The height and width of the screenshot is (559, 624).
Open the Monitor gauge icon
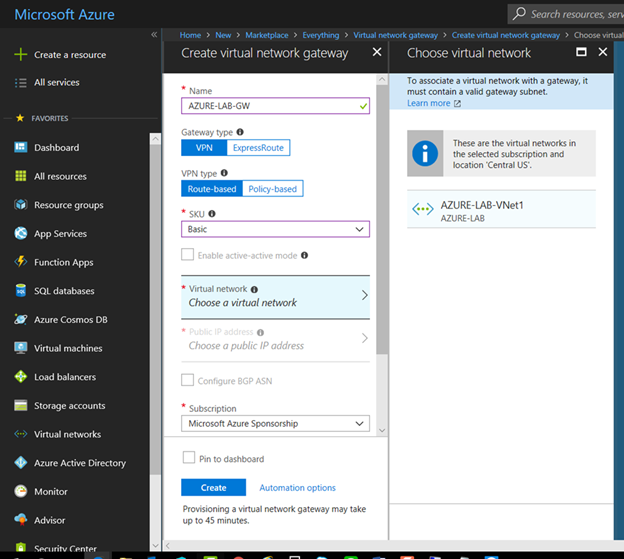pyautogui.click(x=20, y=491)
